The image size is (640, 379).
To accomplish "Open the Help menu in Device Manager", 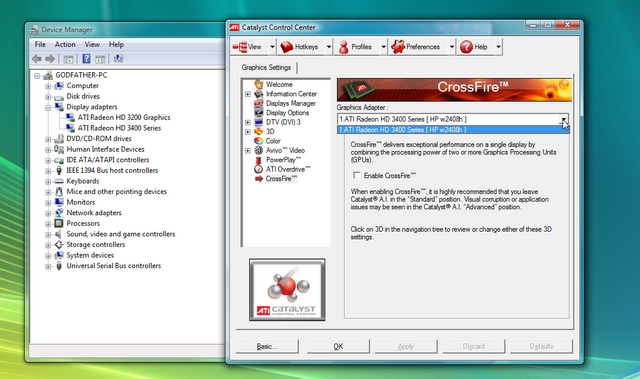I will [x=116, y=44].
